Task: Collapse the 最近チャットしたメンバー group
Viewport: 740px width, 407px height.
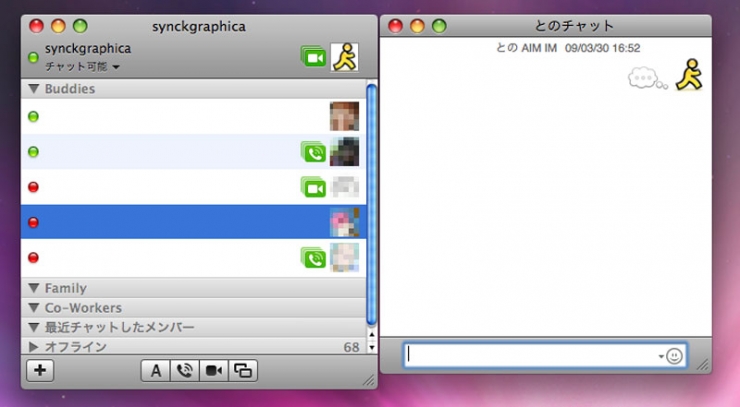Action: click(34, 327)
